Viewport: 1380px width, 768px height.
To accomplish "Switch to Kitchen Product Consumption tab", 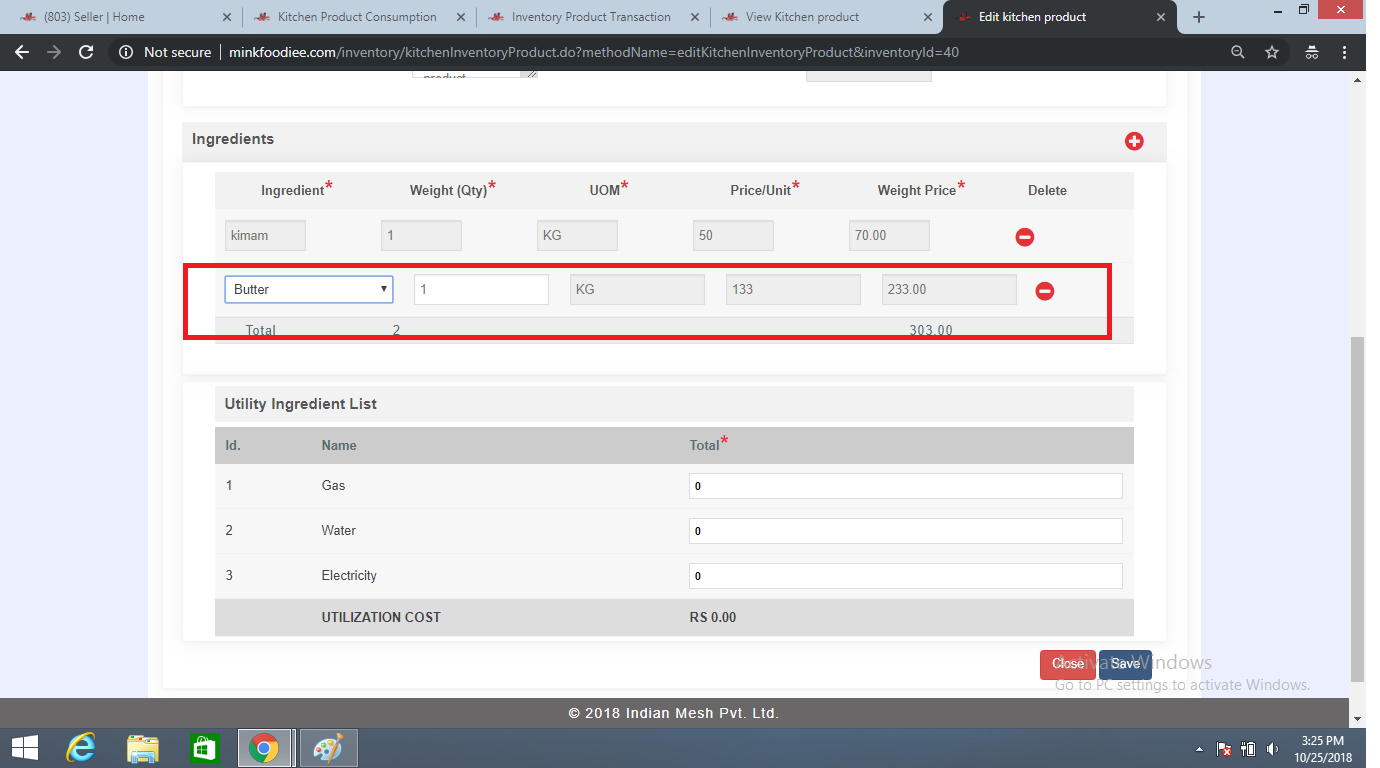I will (x=357, y=17).
